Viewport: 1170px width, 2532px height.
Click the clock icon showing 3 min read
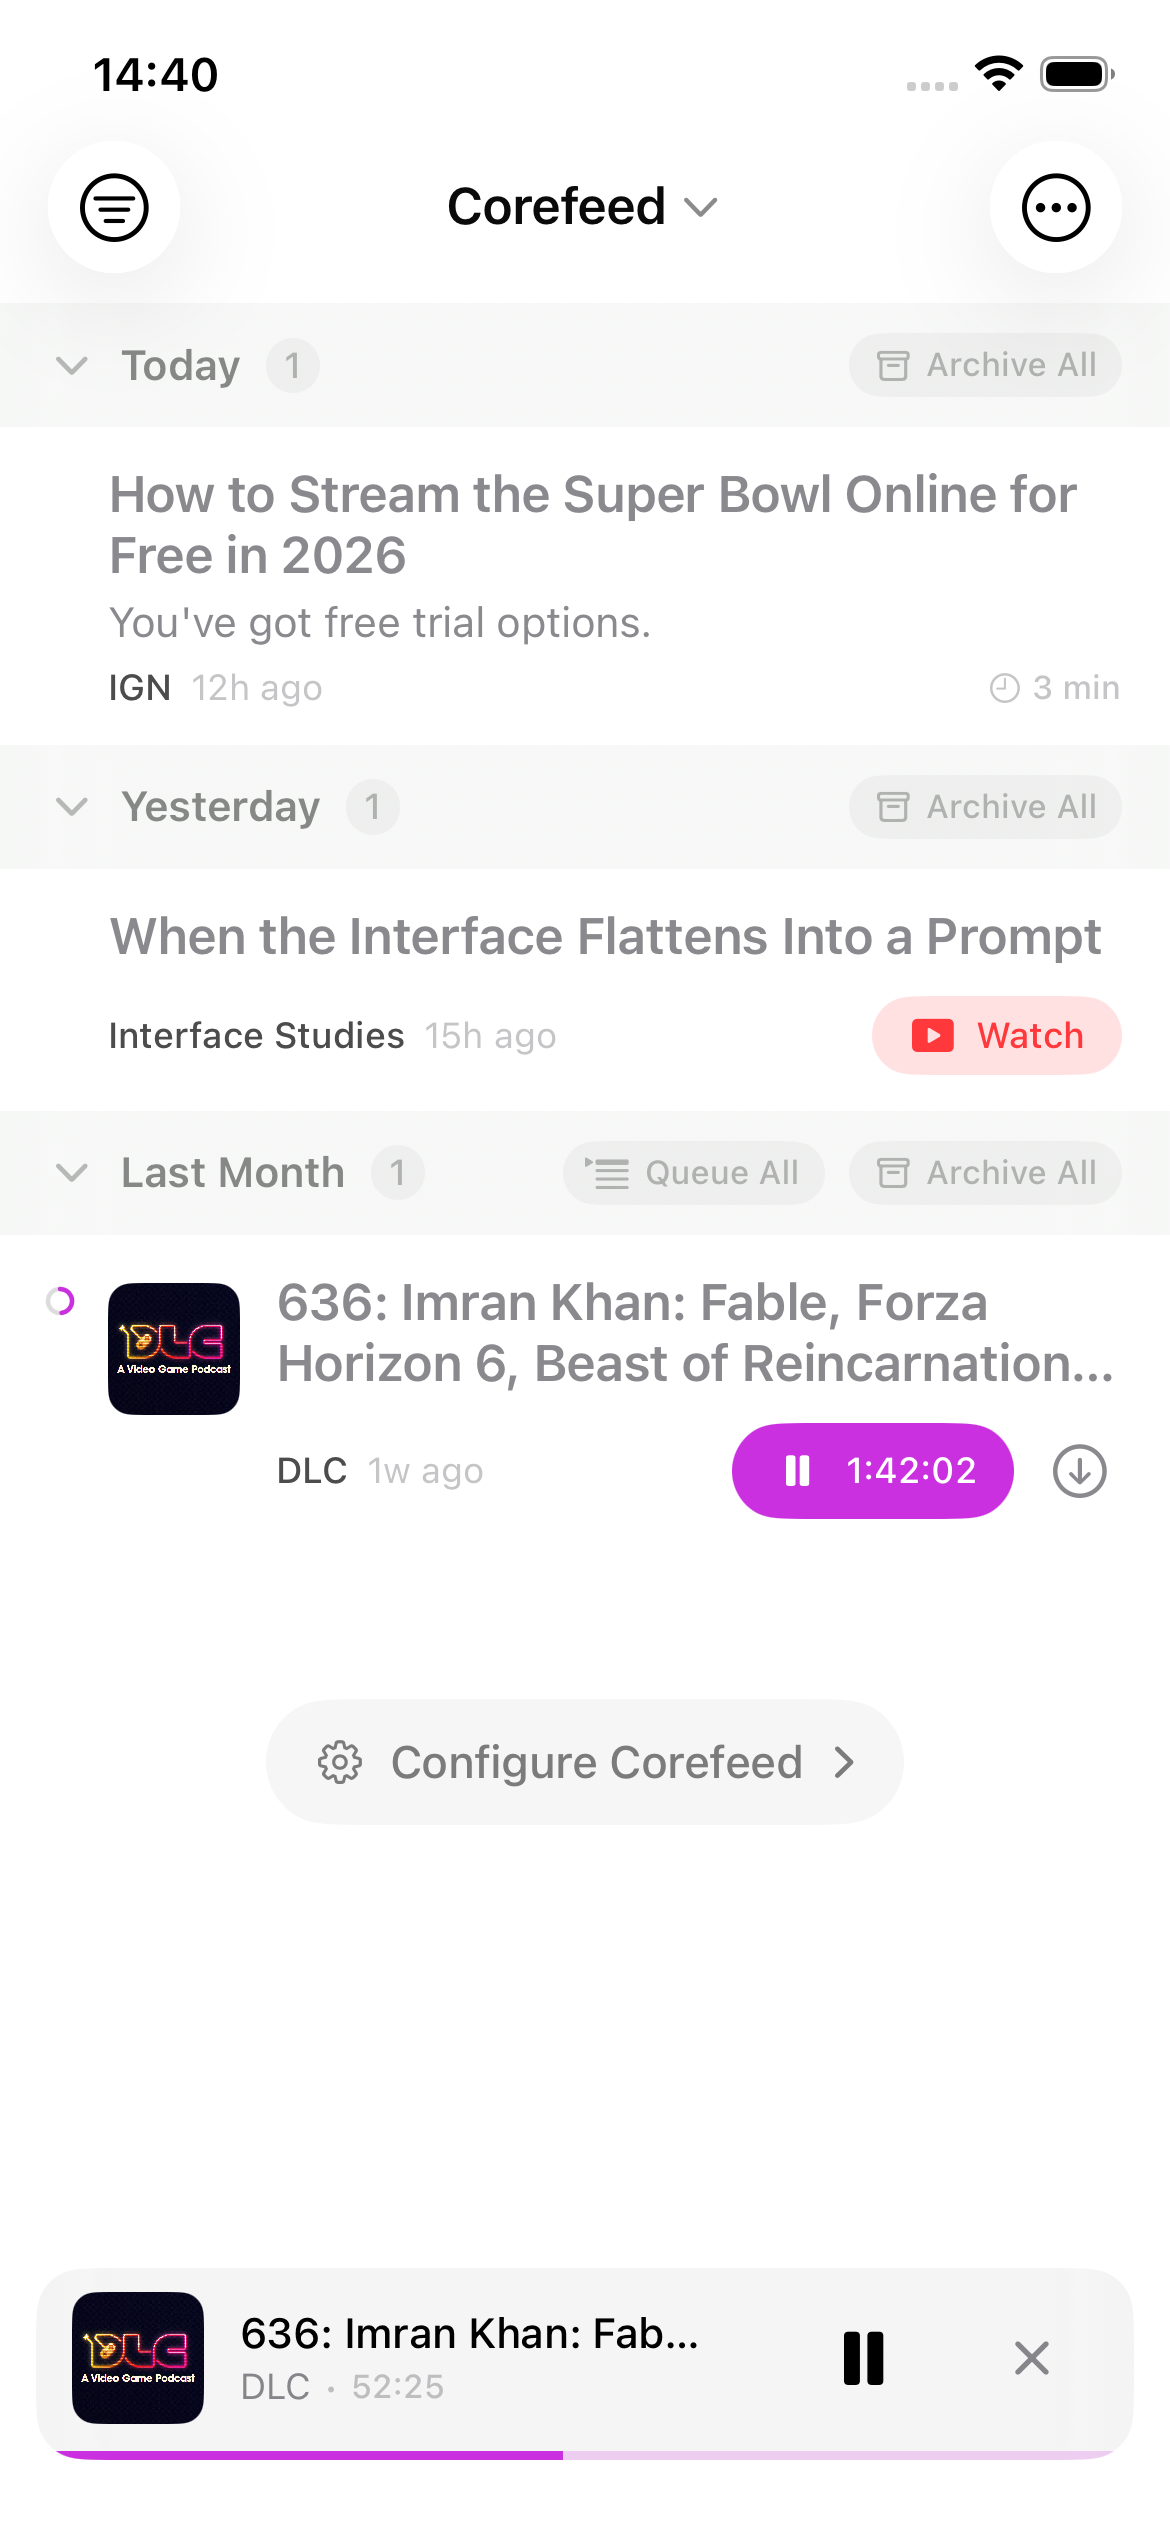coord(1003,687)
